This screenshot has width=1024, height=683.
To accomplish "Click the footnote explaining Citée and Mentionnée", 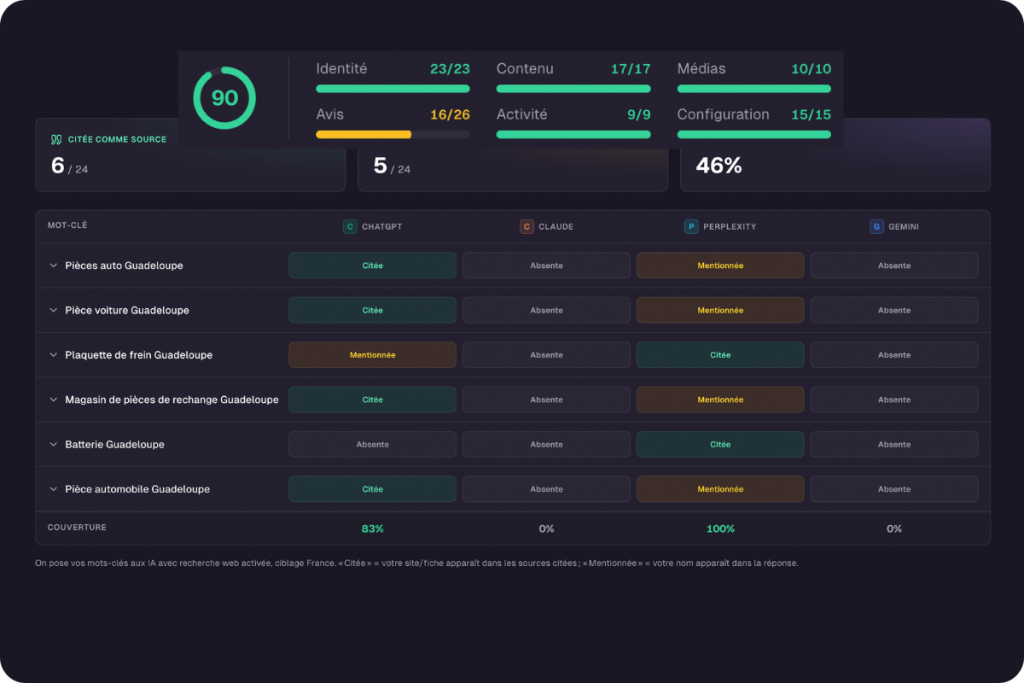I will tap(416, 563).
